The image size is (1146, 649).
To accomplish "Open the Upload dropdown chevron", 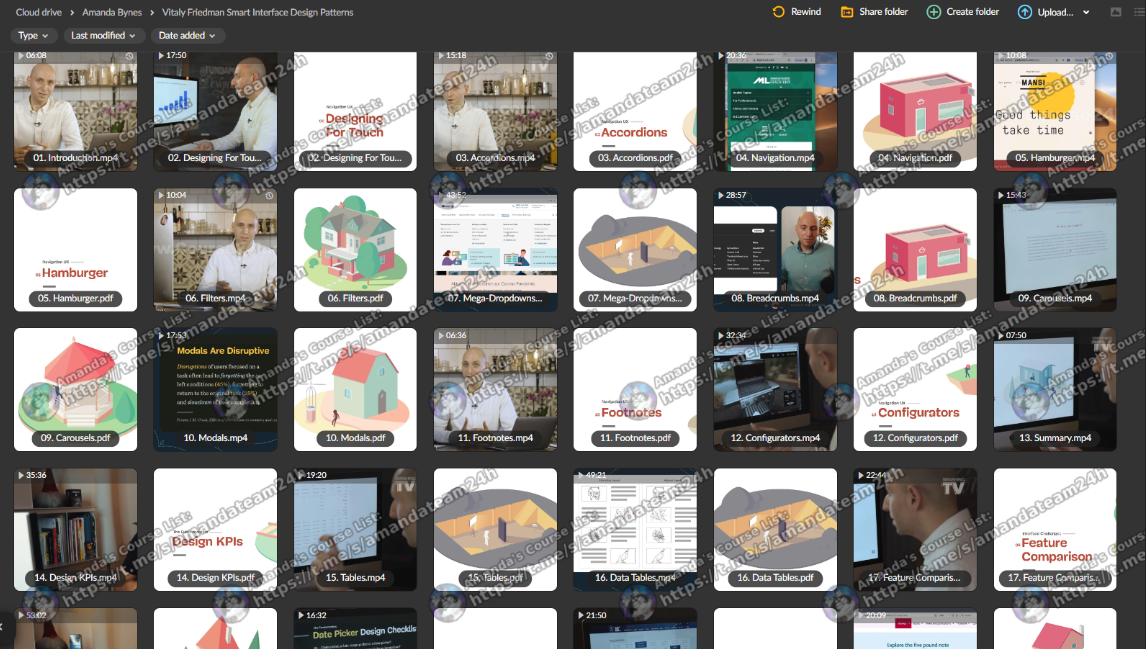I will pyautogui.click(x=1086, y=12).
